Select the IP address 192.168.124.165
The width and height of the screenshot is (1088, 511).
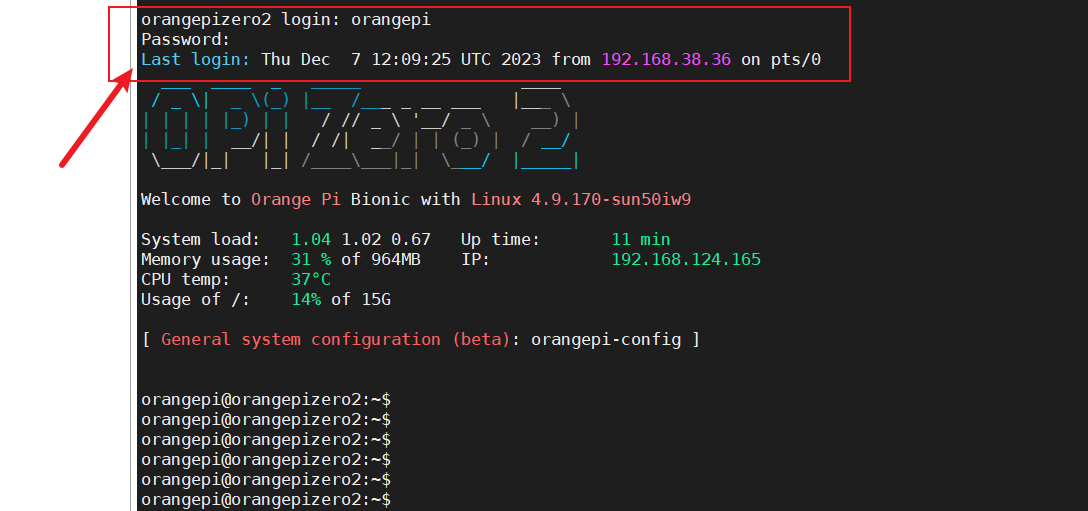(686, 260)
